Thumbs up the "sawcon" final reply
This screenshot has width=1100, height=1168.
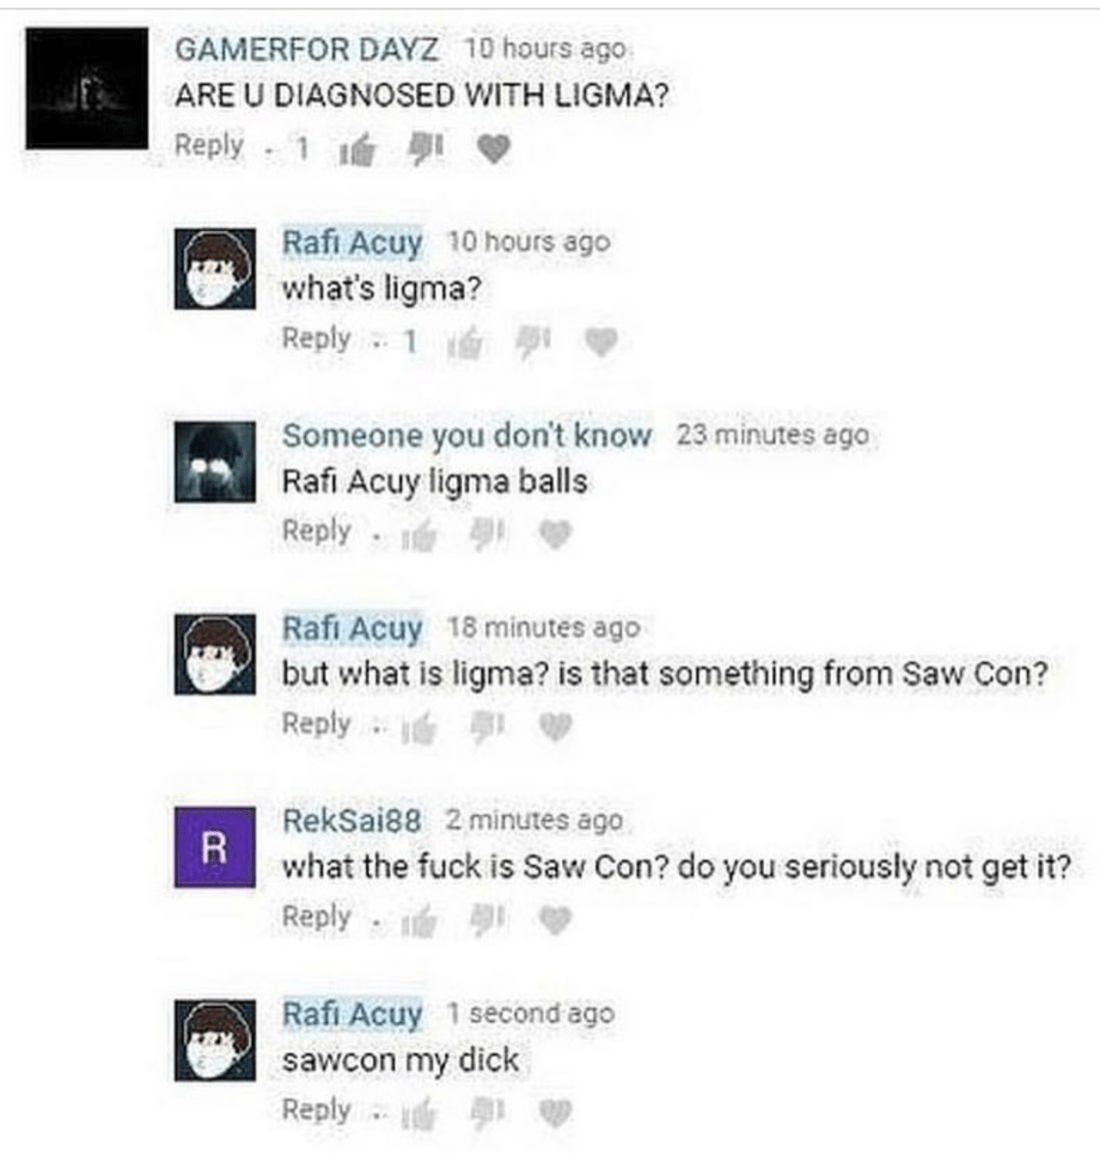pyautogui.click(x=419, y=1114)
